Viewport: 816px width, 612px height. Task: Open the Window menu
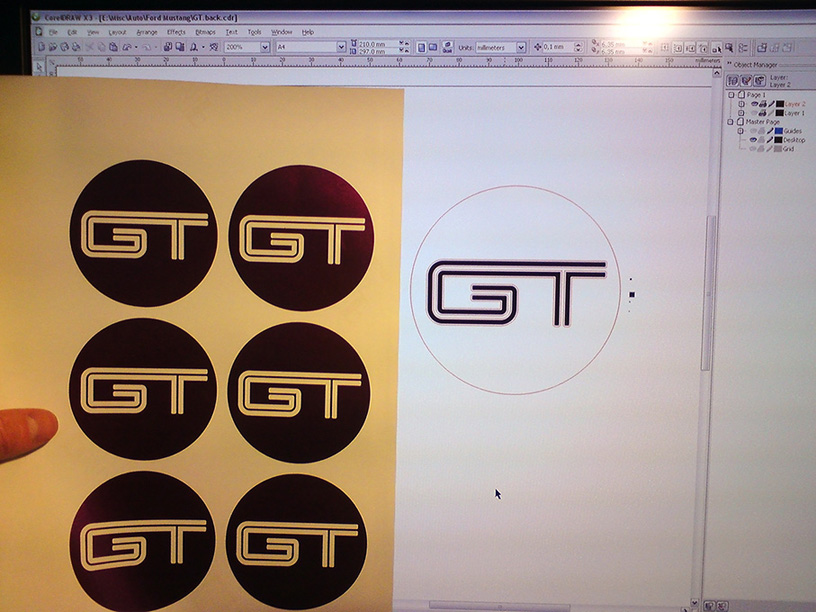pyautogui.click(x=282, y=32)
